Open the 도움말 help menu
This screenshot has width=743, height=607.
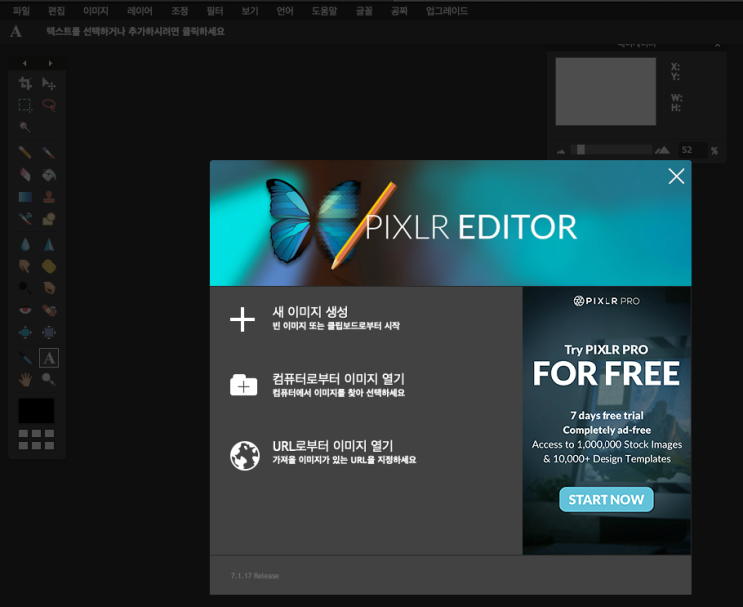click(x=324, y=11)
